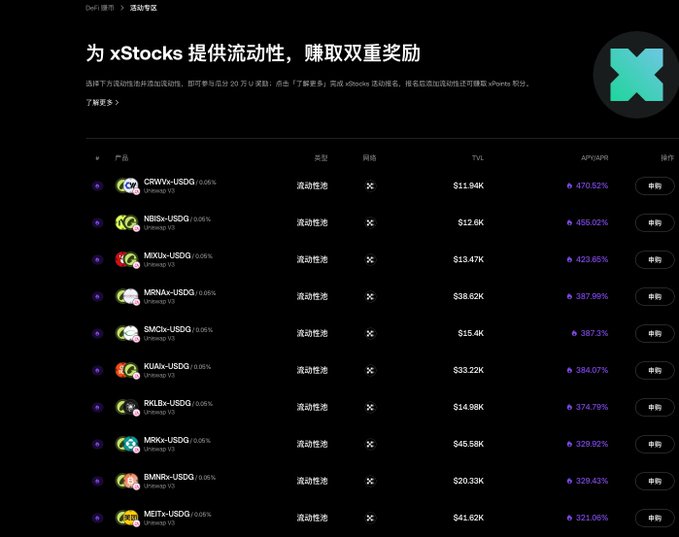Click the 455.02% APR value
This screenshot has width=679, height=537.
pos(592,223)
